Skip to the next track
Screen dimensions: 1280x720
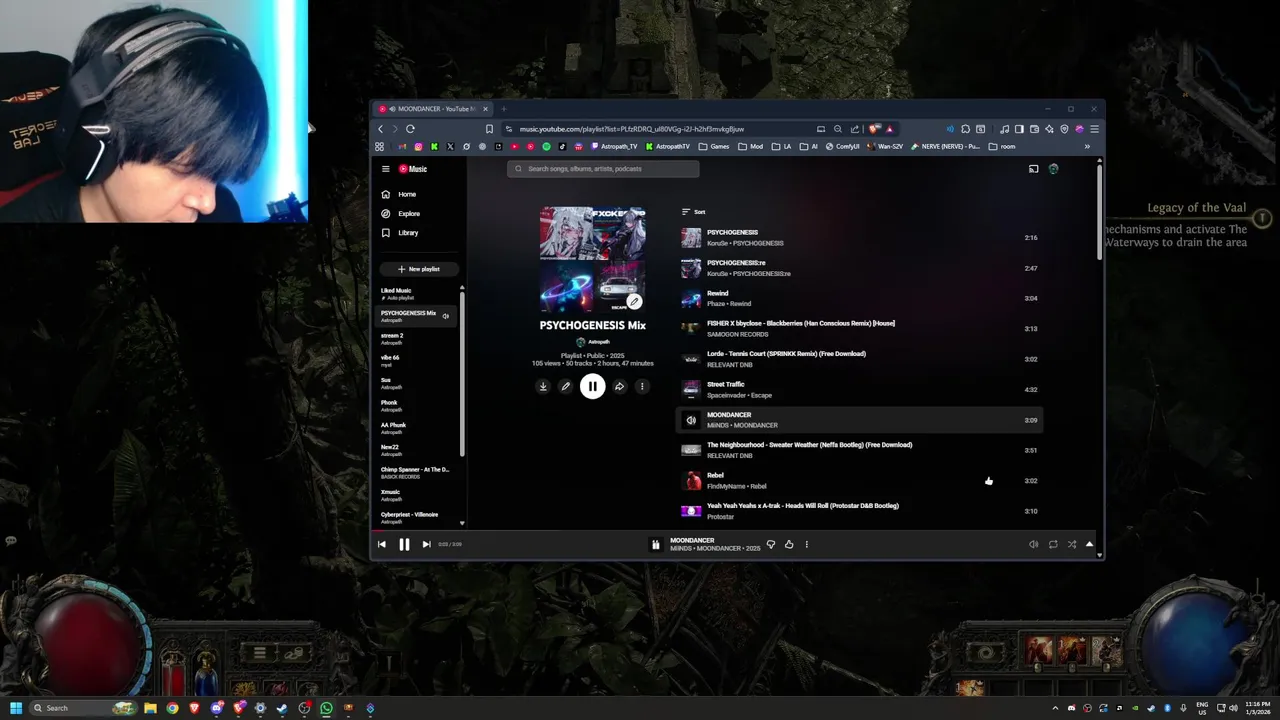click(x=426, y=544)
